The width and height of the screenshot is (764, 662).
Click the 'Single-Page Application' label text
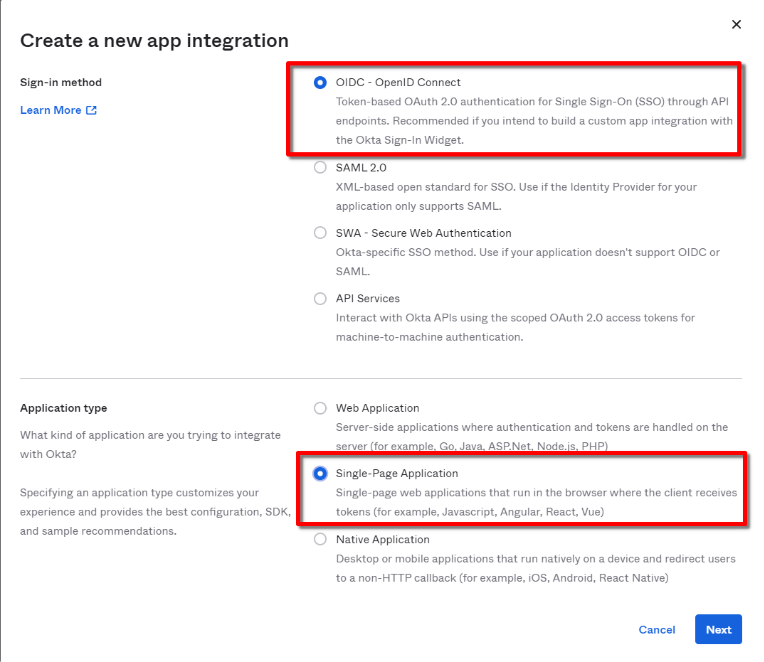(x=397, y=473)
